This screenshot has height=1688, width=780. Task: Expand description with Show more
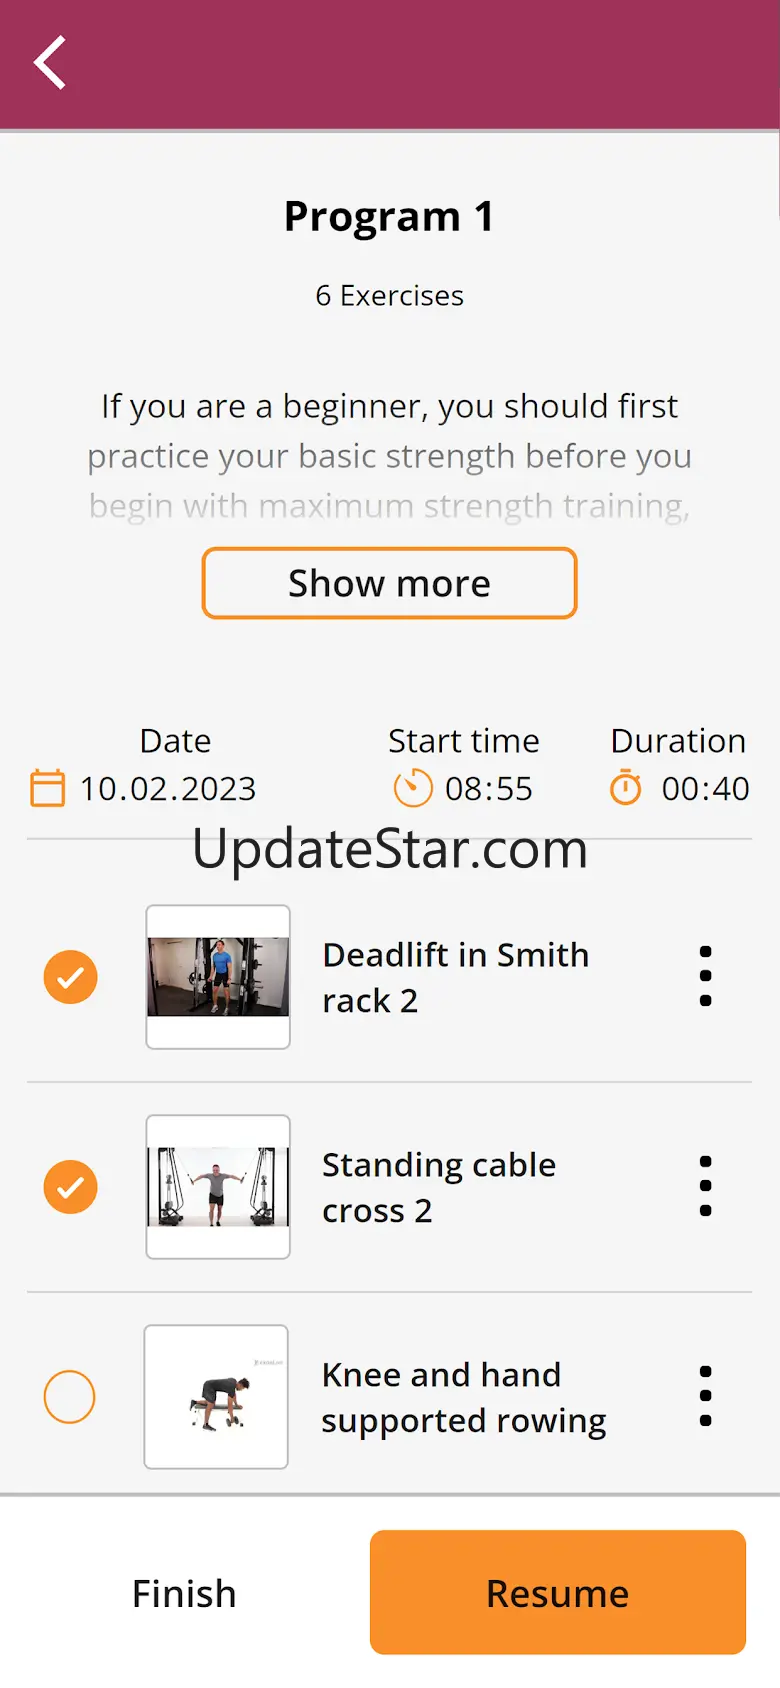[389, 583]
